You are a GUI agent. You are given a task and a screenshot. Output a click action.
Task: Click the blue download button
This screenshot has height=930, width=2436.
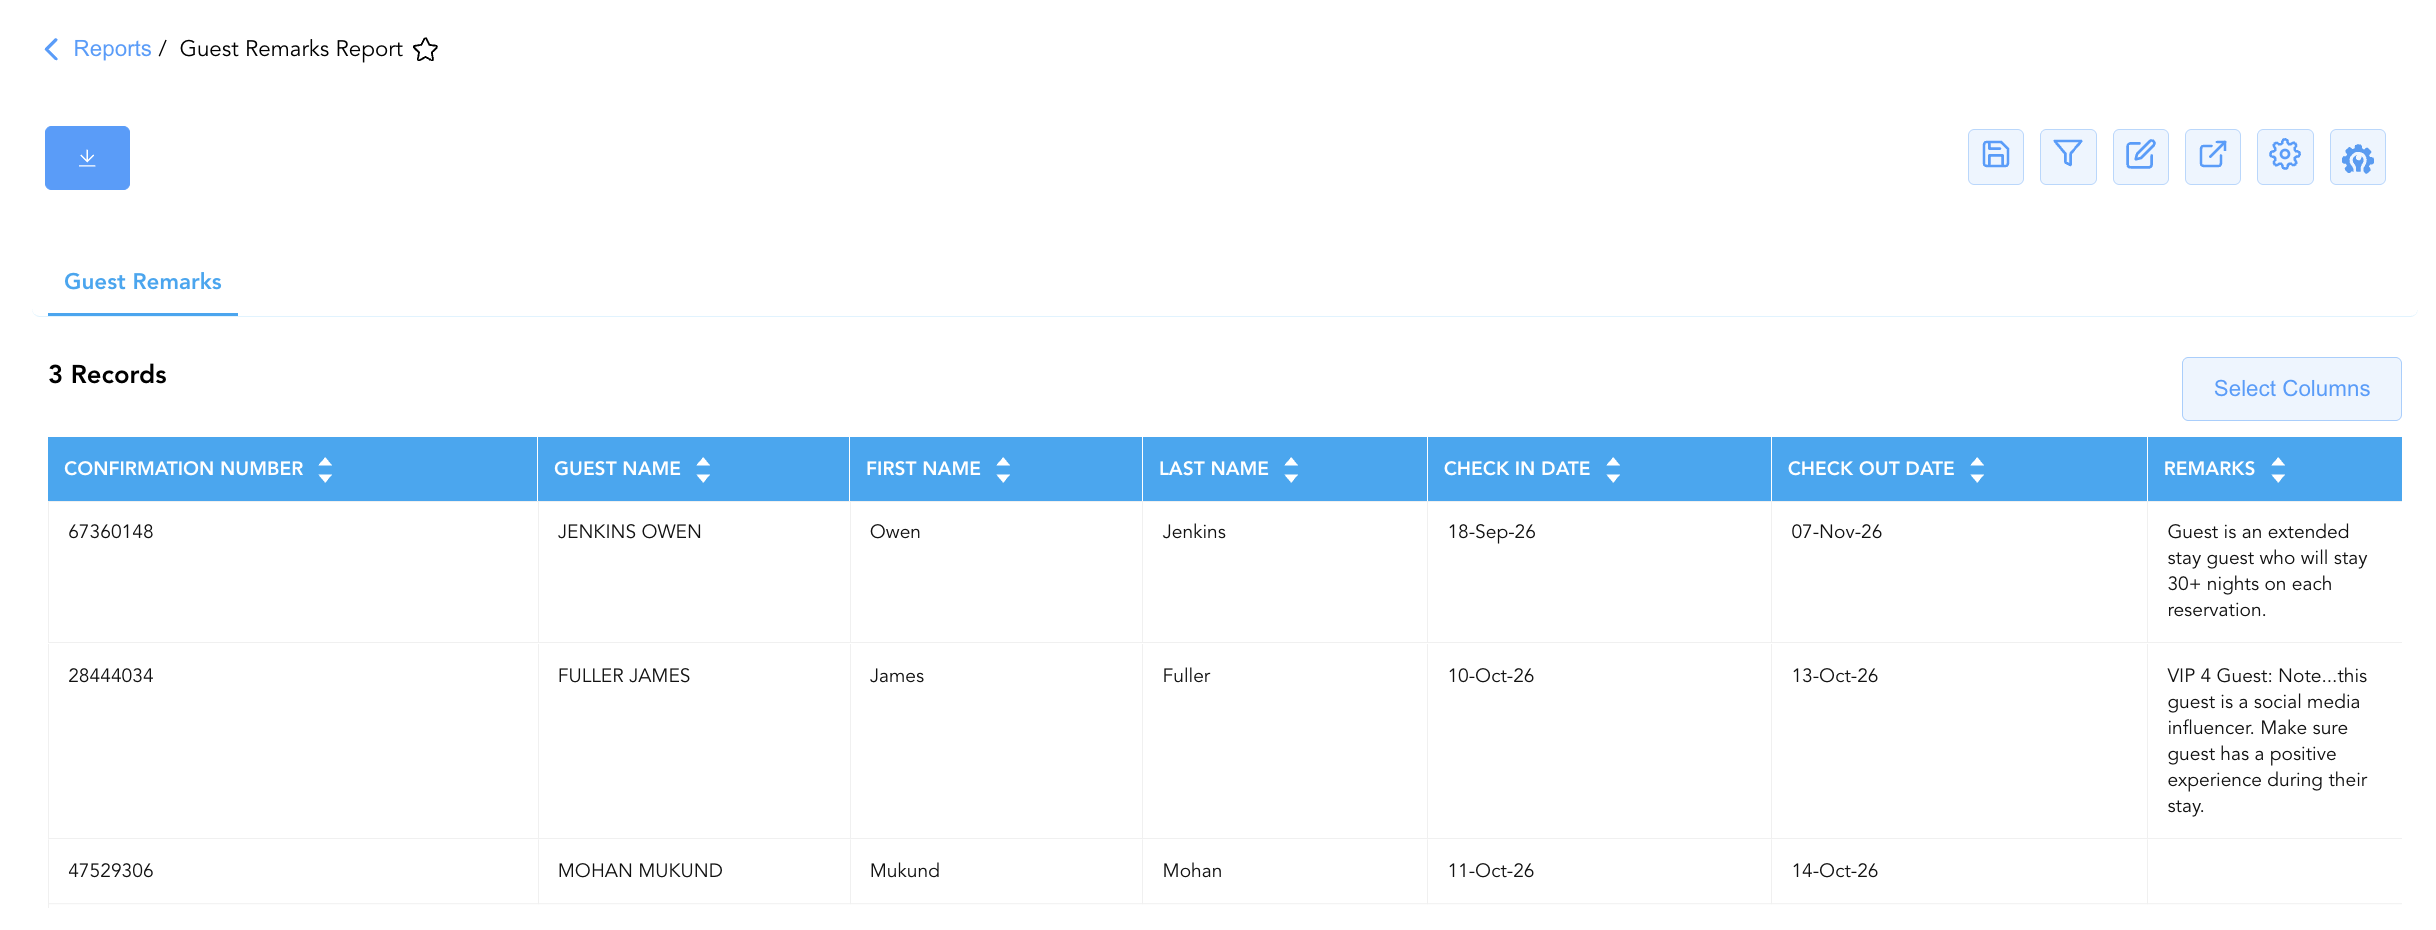pyautogui.click(x=87, y=158)
